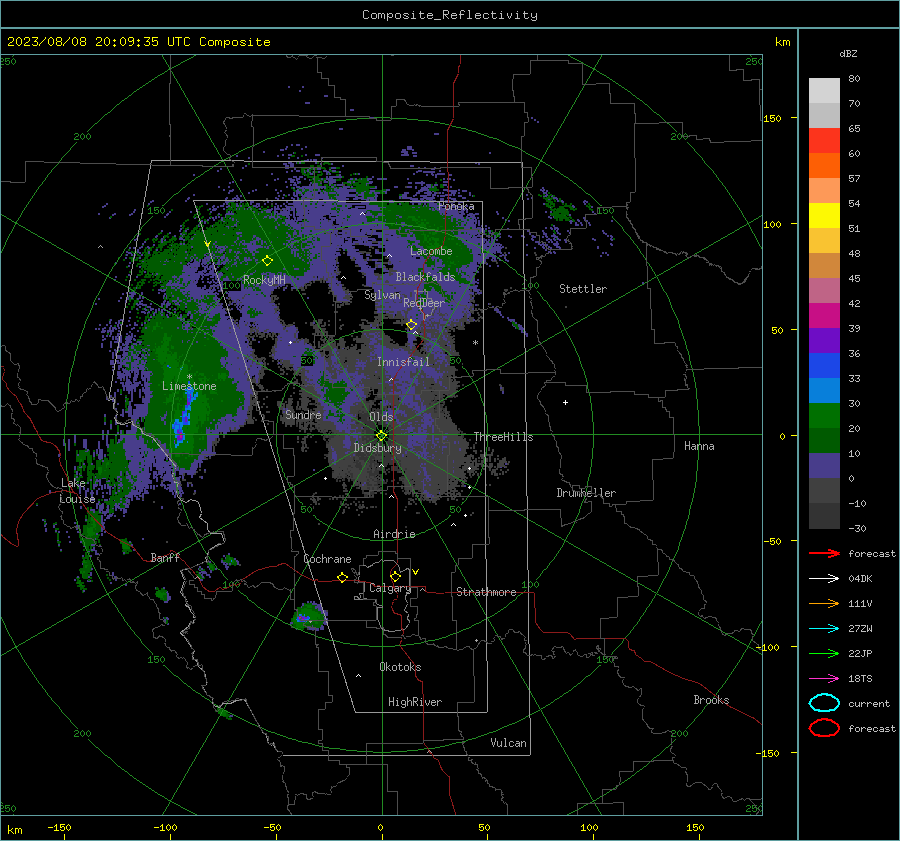Click the green 22JP arrow legend icon
Viewport: 900px width, 841px height.
(824, 653)
